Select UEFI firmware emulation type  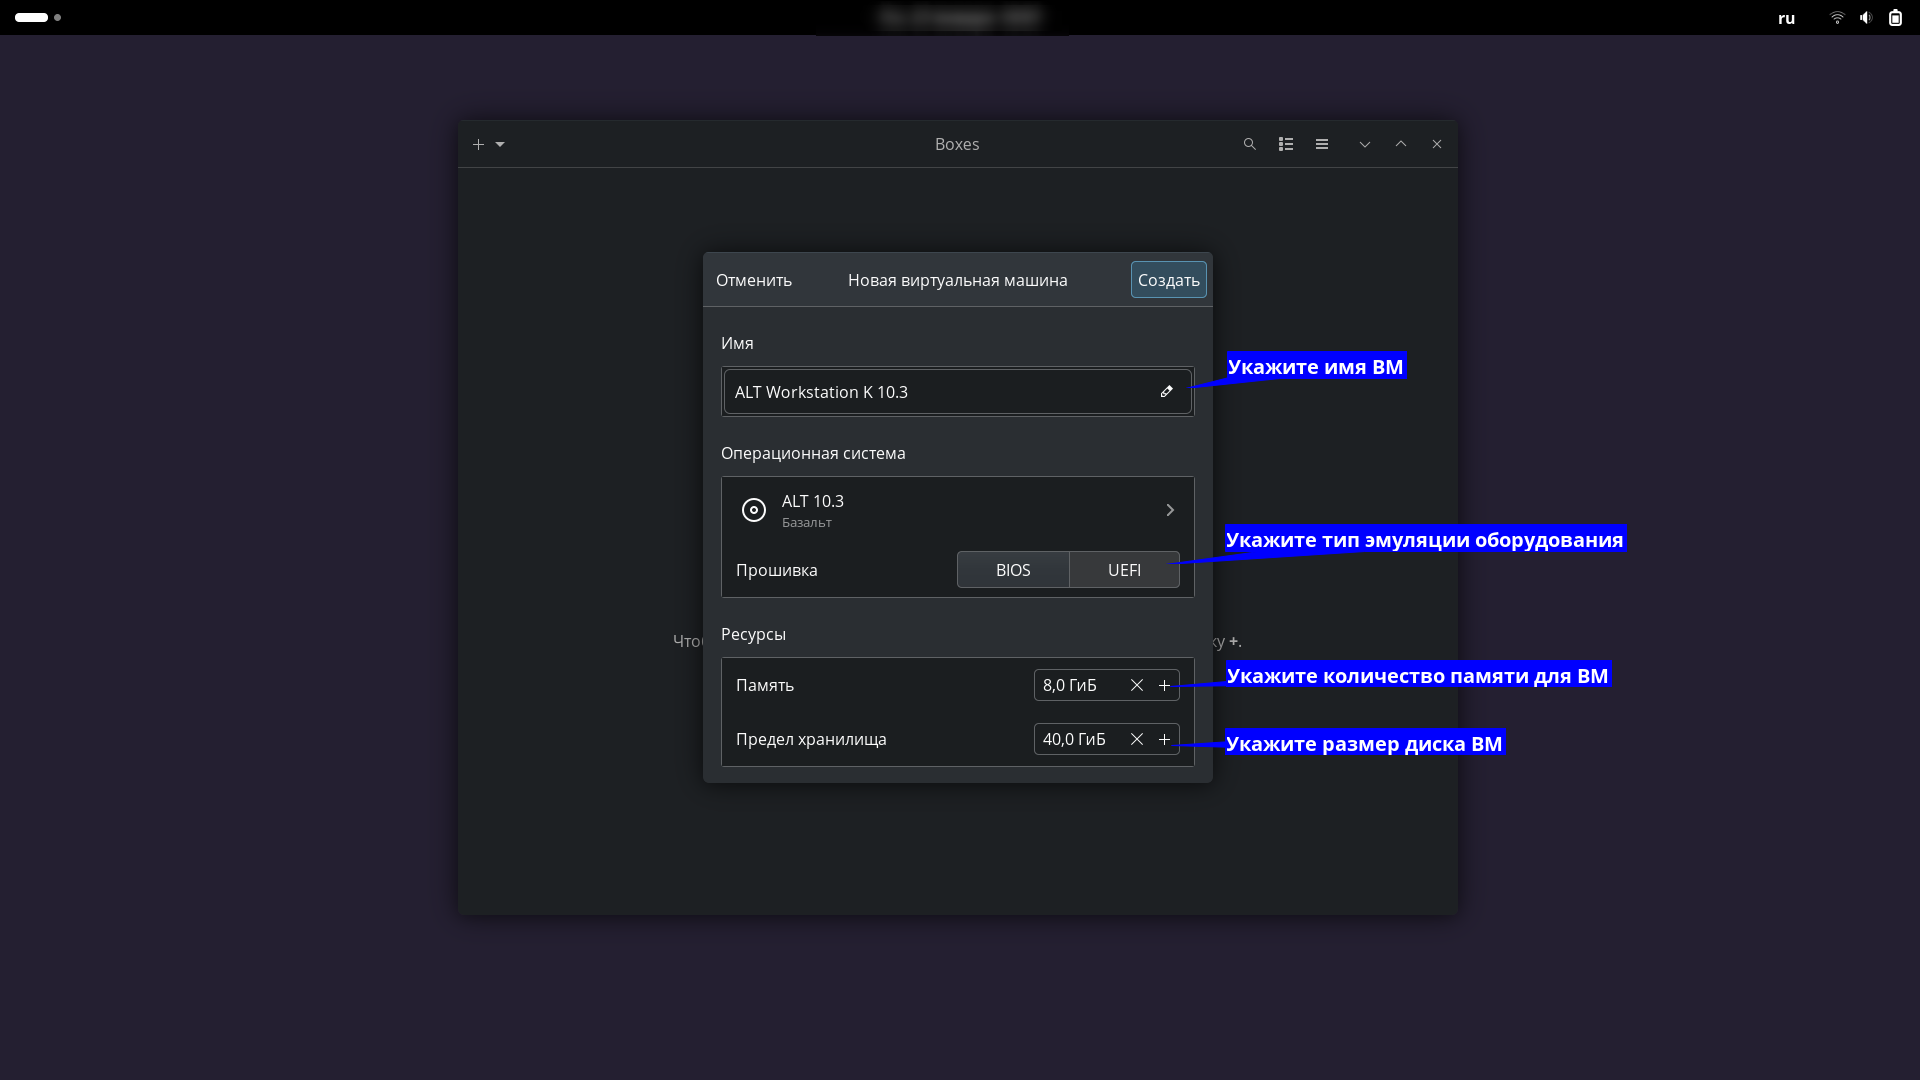pos(1124,570)
